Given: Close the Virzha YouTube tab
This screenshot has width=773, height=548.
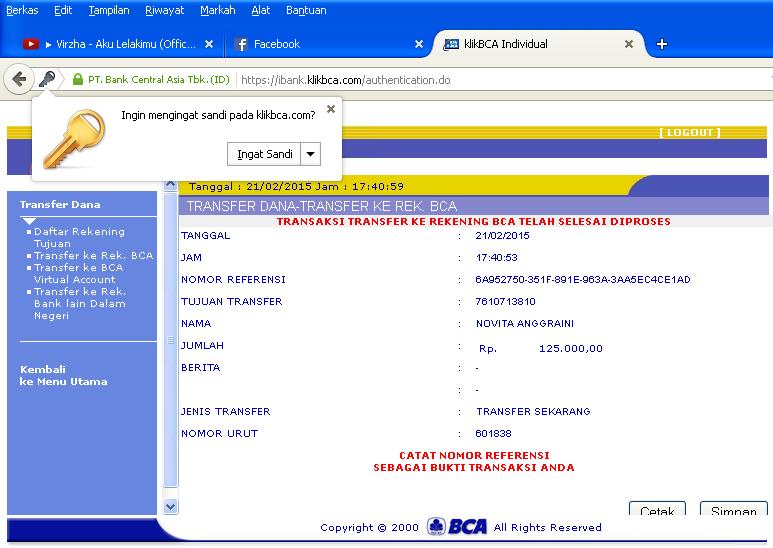Looking at the screenshot, I should [209, 44].
